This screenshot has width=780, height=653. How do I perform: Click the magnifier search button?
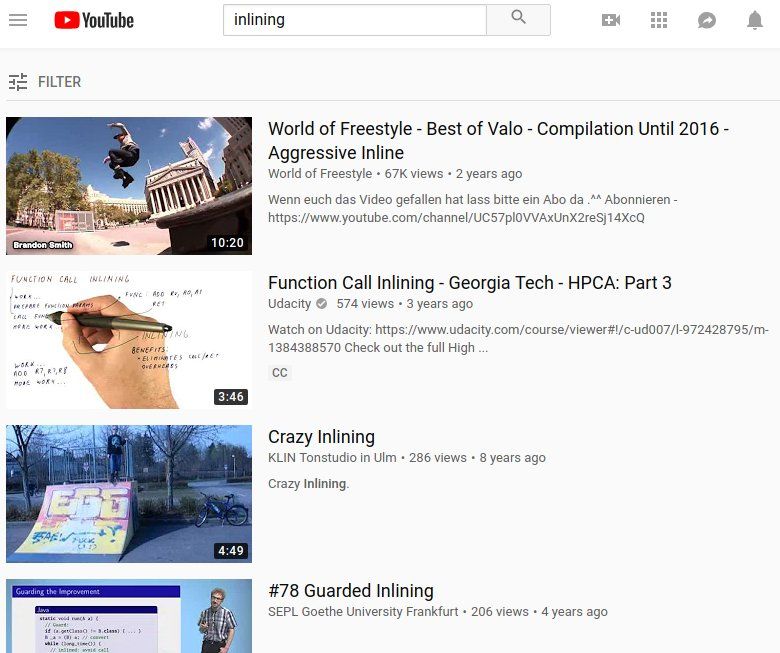tap(518, 20)
